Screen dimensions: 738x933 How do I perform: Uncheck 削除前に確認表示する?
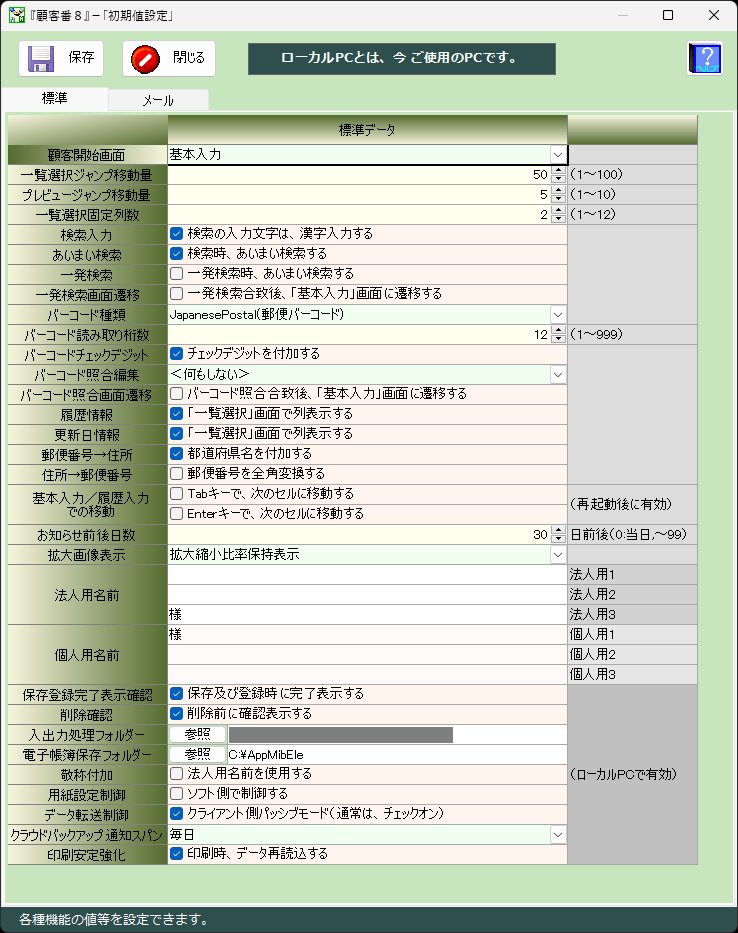click(x=176, y=713)
